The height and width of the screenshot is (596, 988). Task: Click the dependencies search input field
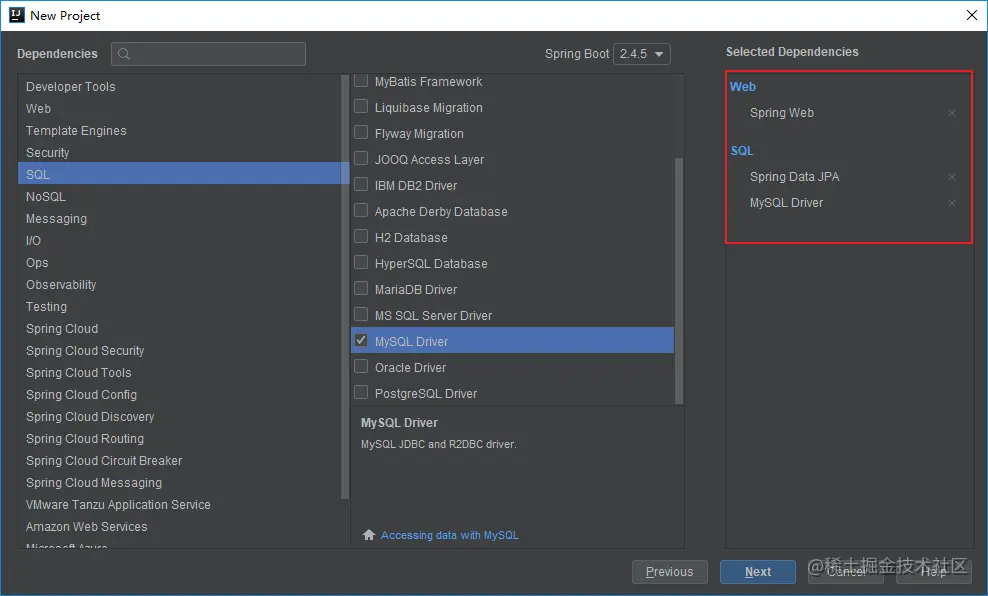point(209,54)
